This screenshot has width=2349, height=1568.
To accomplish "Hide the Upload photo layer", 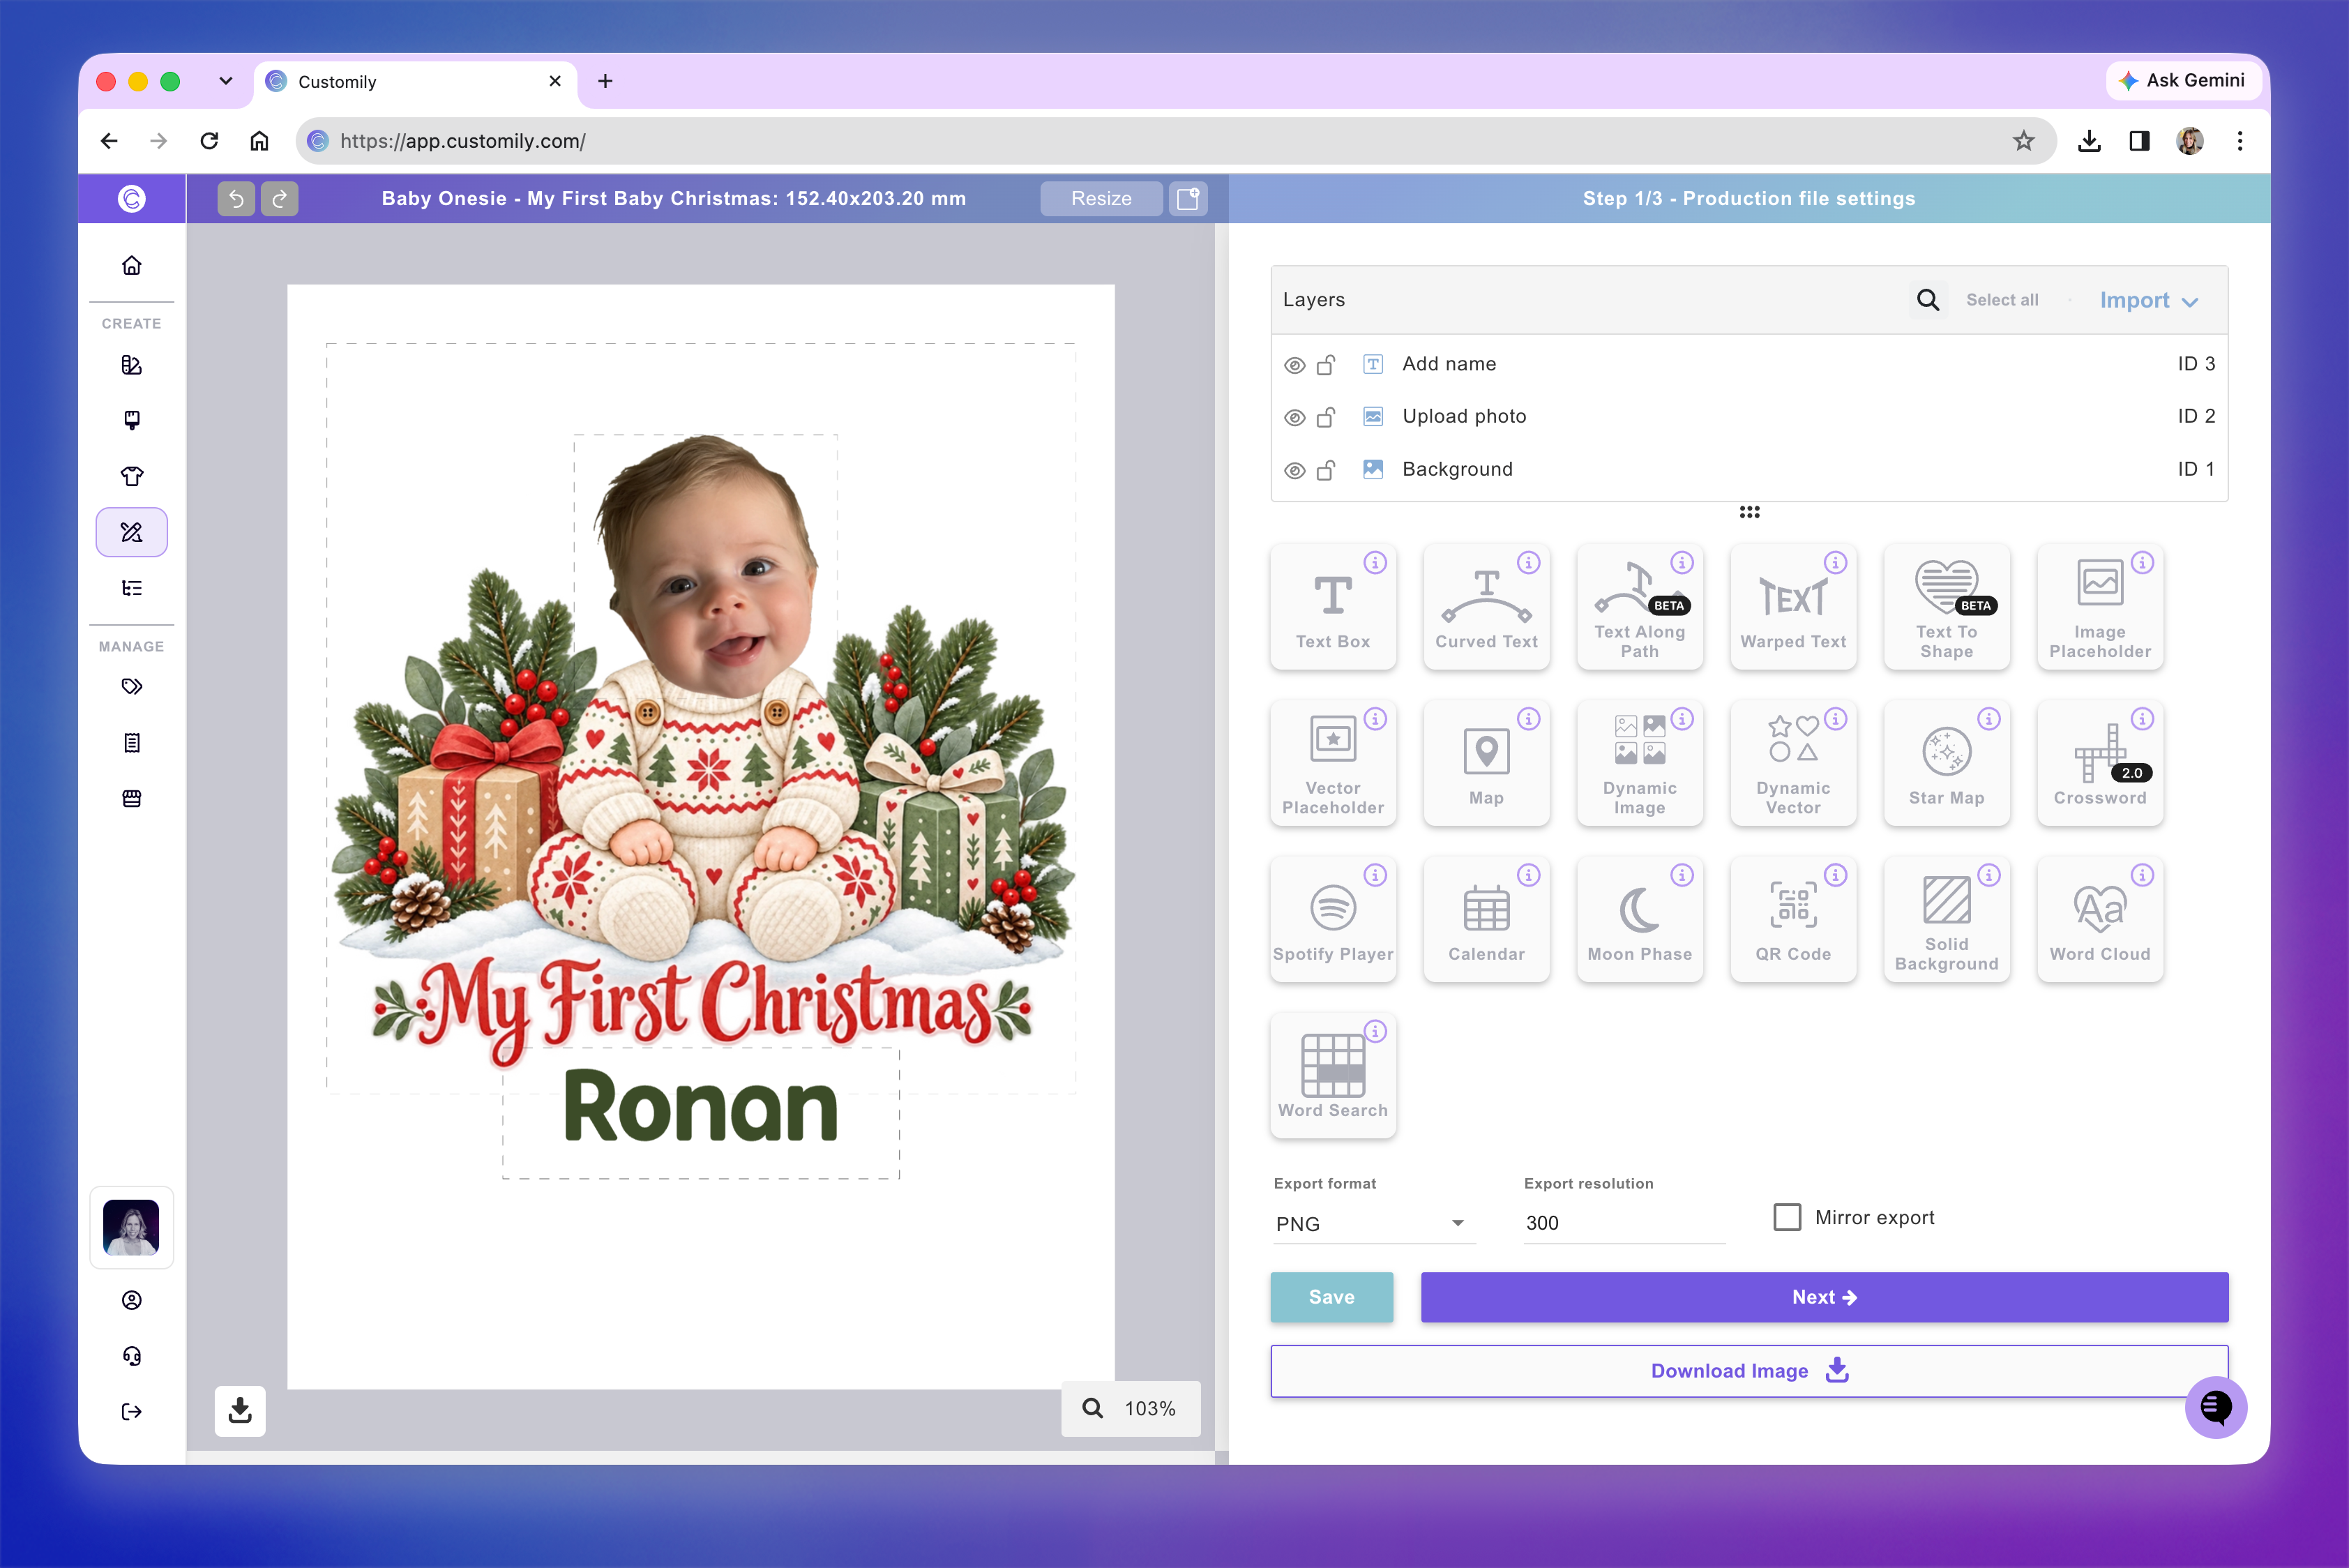I will 1294,417.
